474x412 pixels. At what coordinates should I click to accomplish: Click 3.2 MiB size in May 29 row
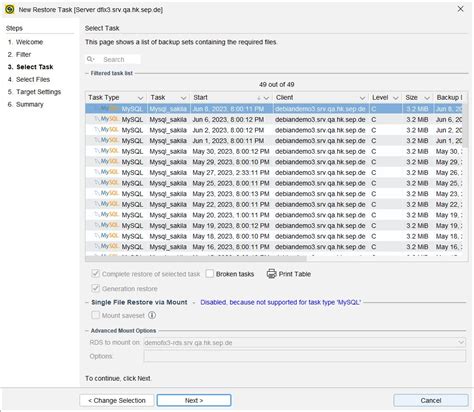417,162
